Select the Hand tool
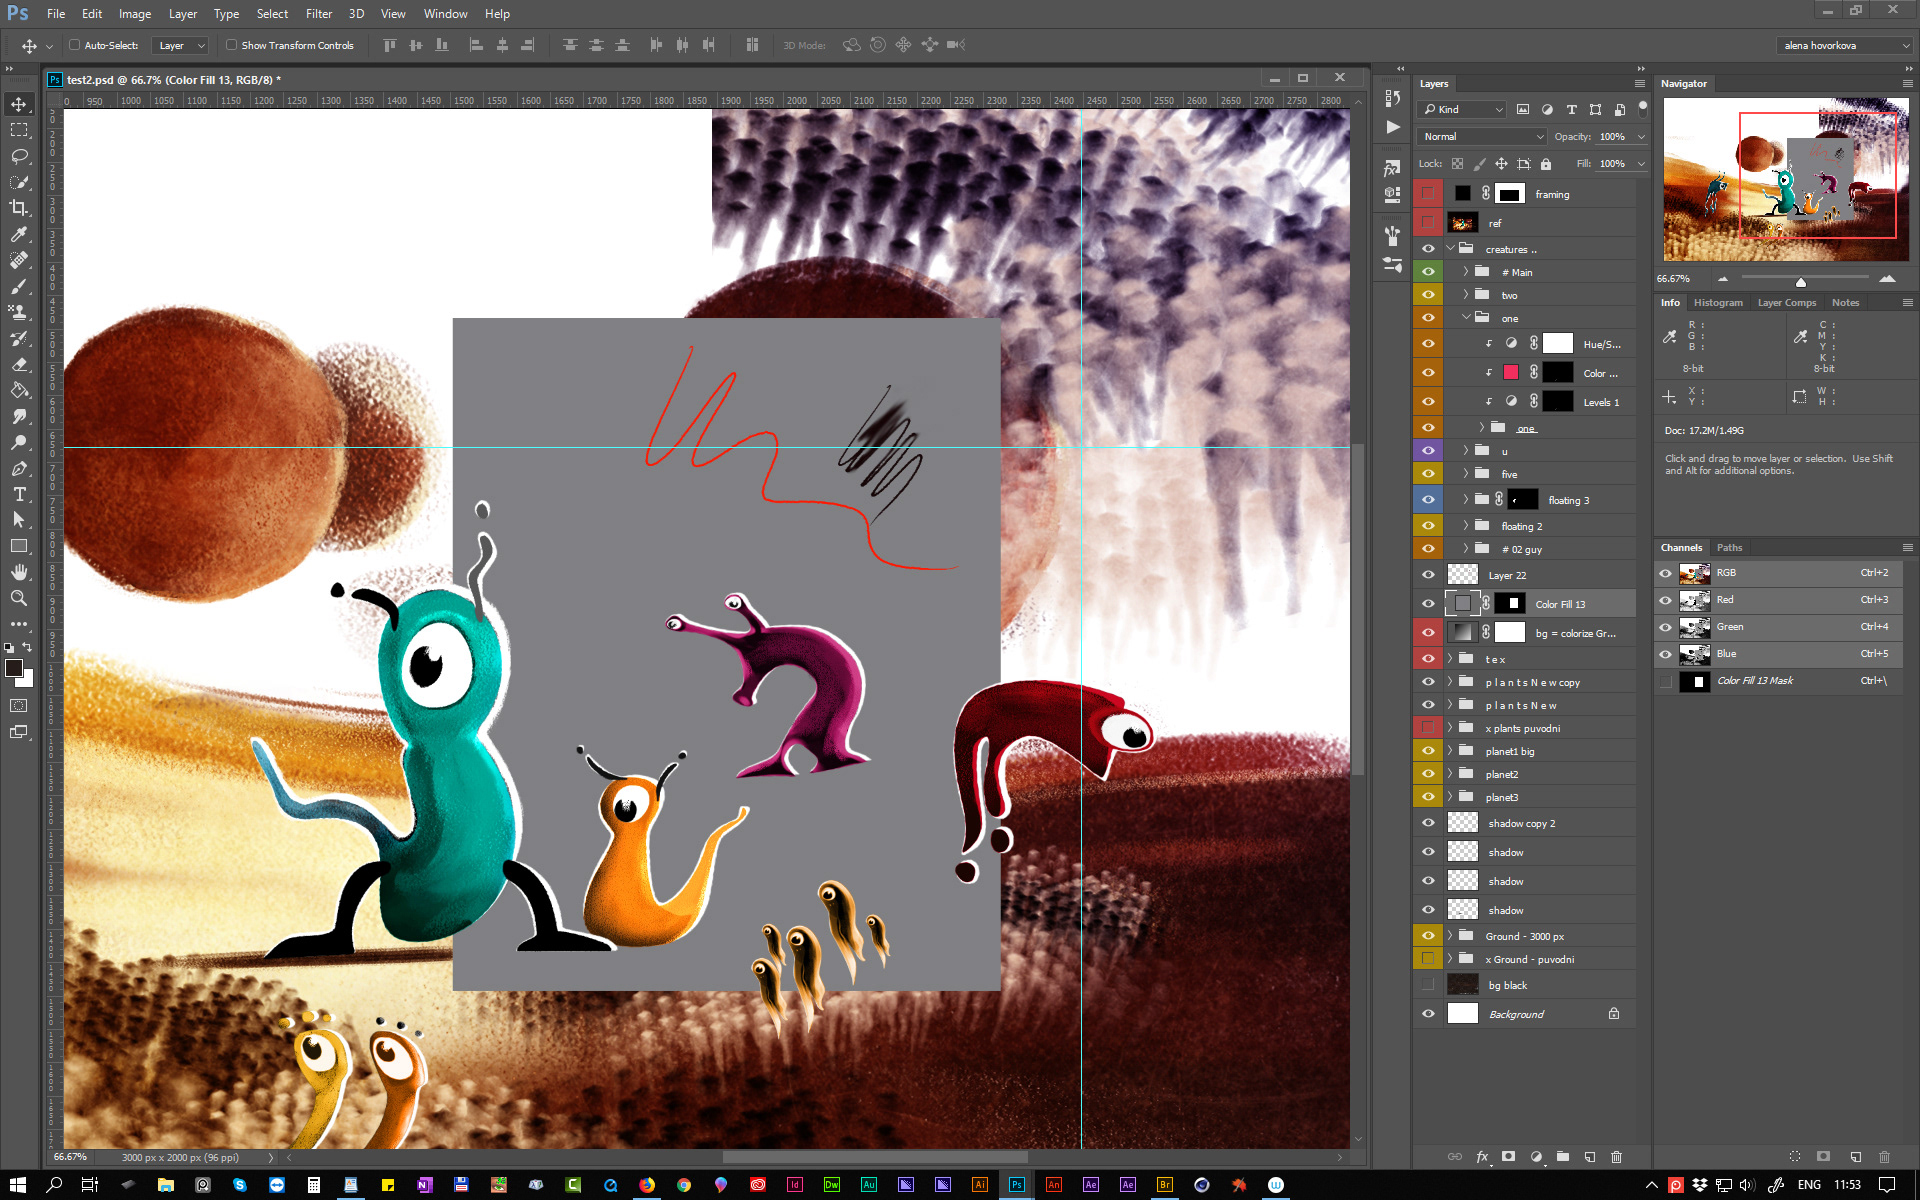This screenshot has width=1920, height=1200. tap(19, 572)
